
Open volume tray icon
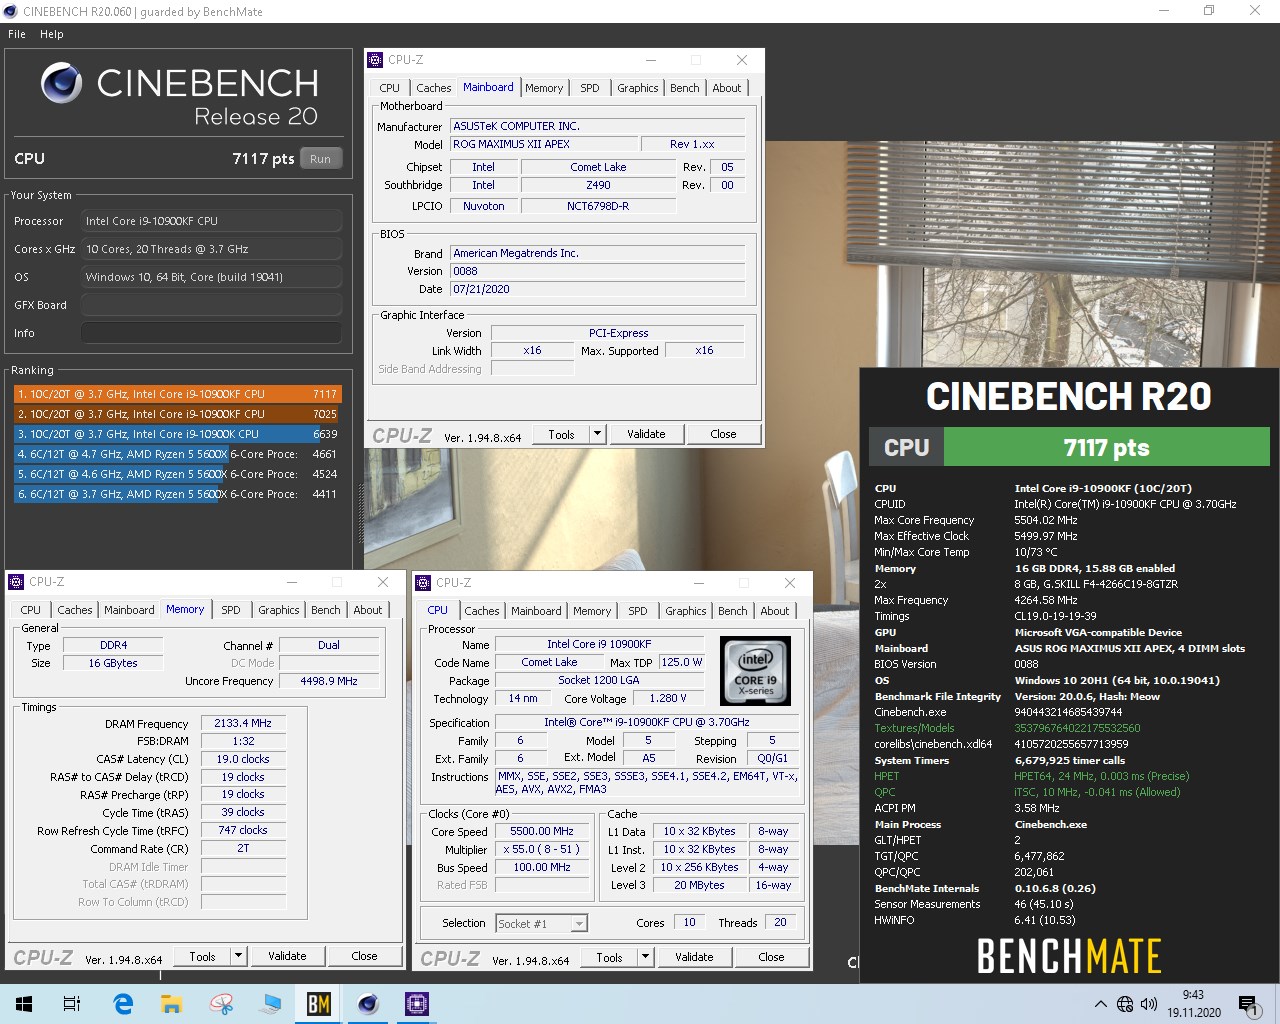[x=1149, y=1004]
